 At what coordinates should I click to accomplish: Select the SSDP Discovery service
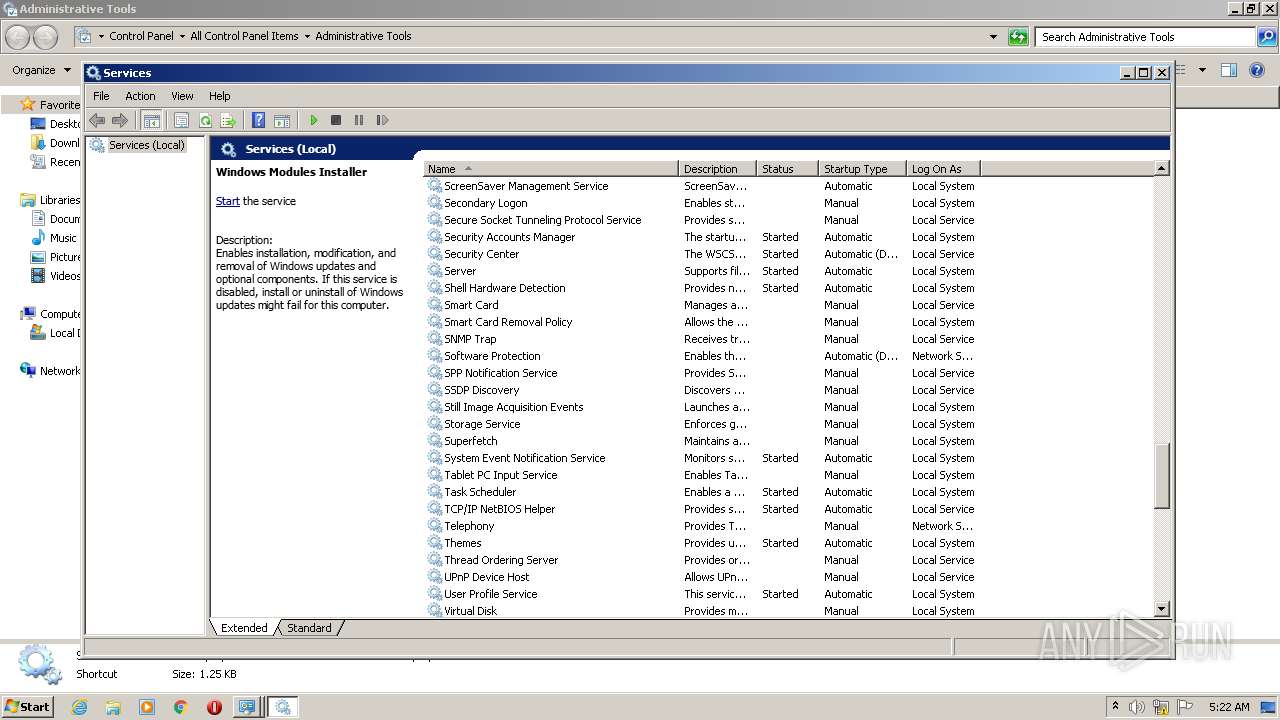pyautogui.click(x=702, y=390)
